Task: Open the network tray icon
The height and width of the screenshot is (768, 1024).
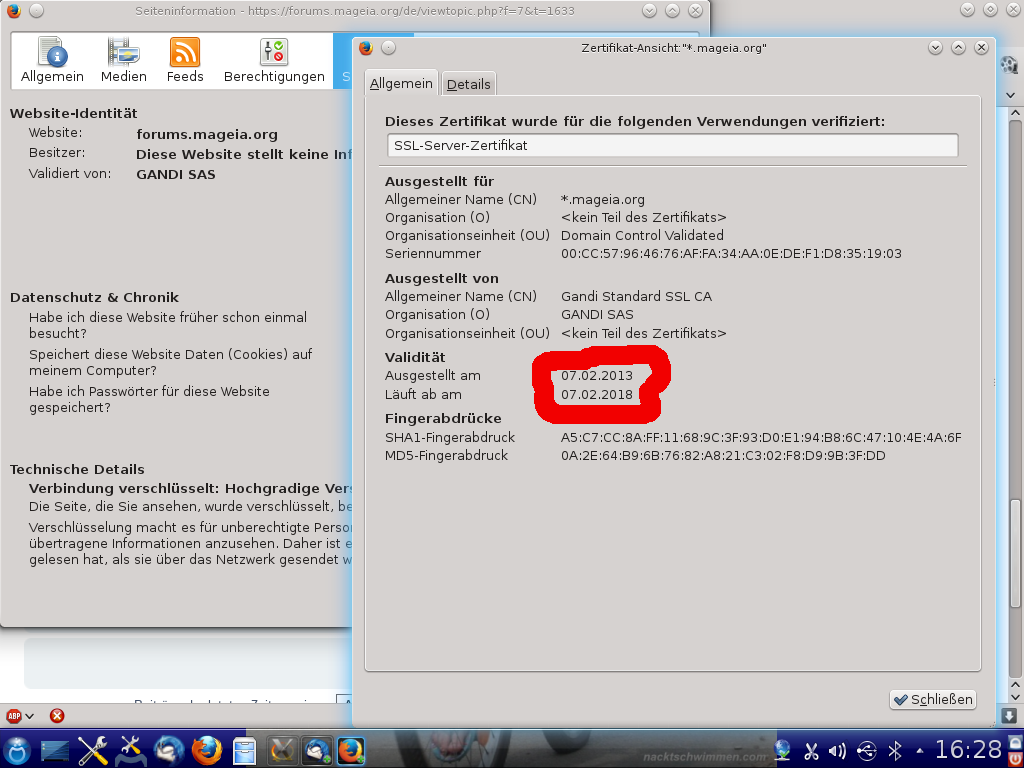Action: tap(782, 751)
